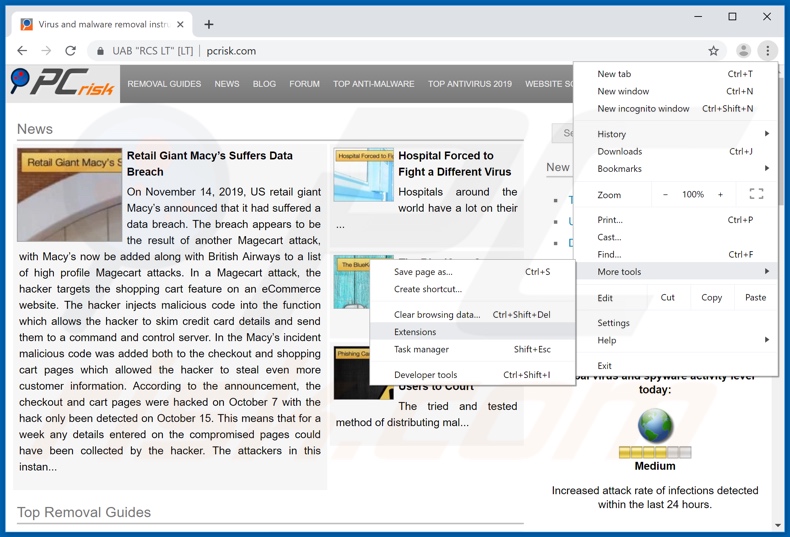Screen dimensions: 790x537
Task: Click the Macy's article thumbnail image
Action: [69, 195]
